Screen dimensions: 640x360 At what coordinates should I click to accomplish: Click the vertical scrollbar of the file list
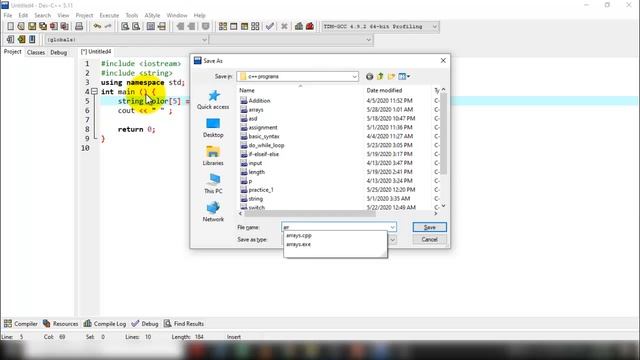pos(443,133)
